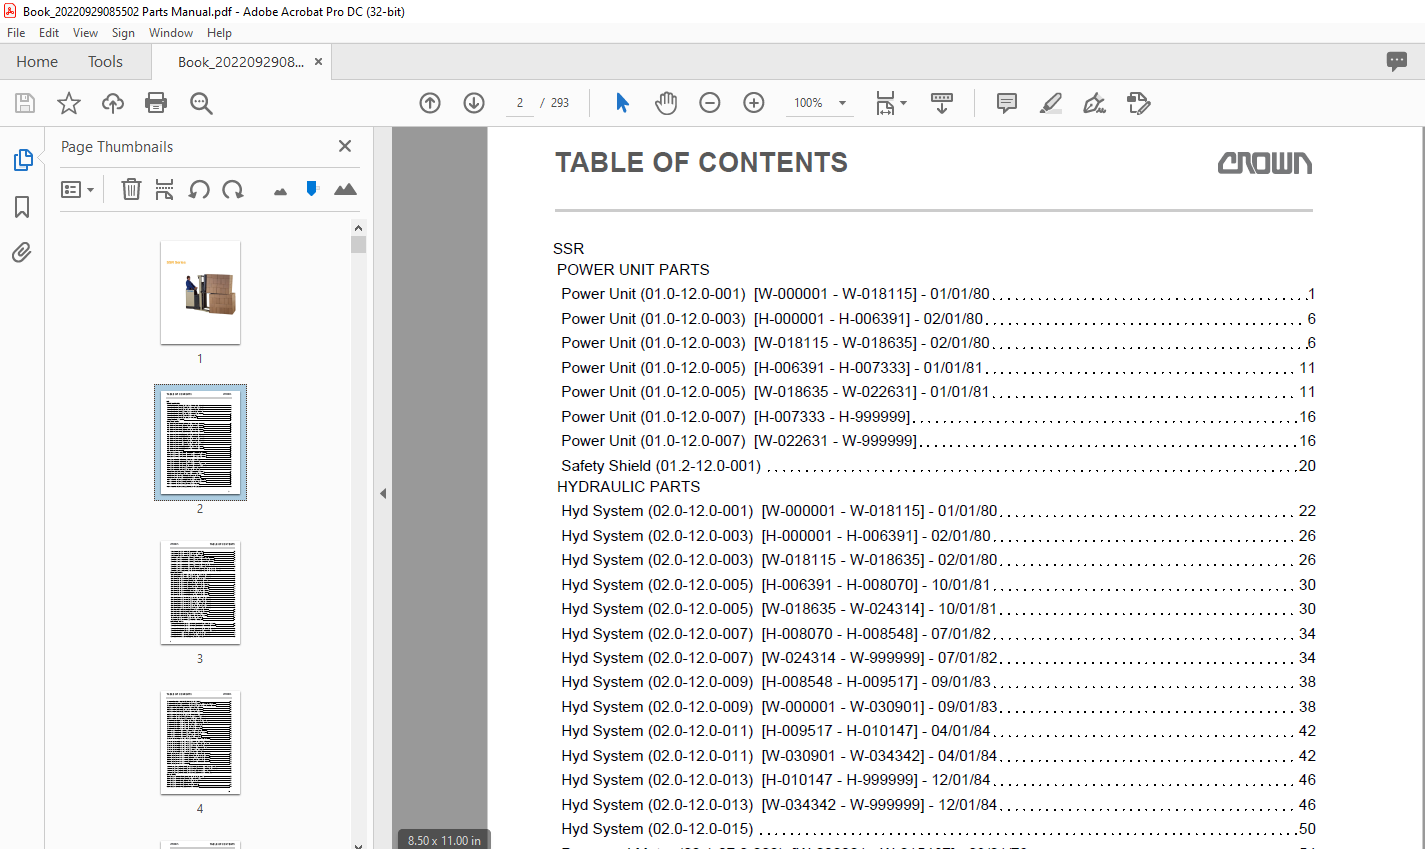1425x849 pixels.
Task: Print the document with the printer icon
Action: pos(156,103)
